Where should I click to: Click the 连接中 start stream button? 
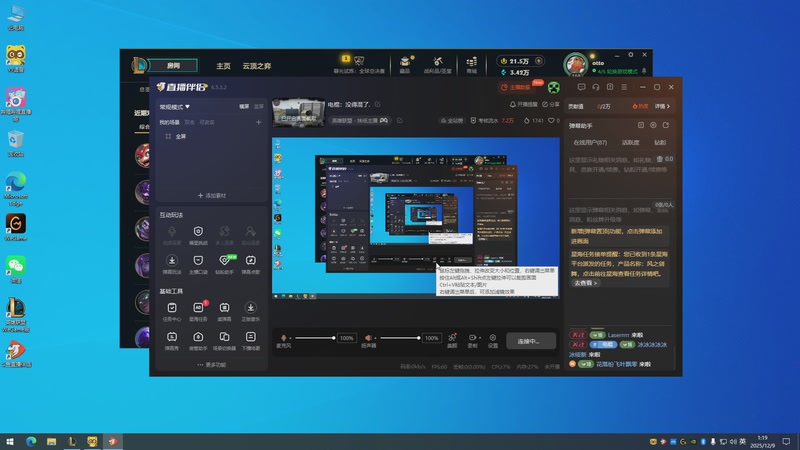click(x=531, y=341)
